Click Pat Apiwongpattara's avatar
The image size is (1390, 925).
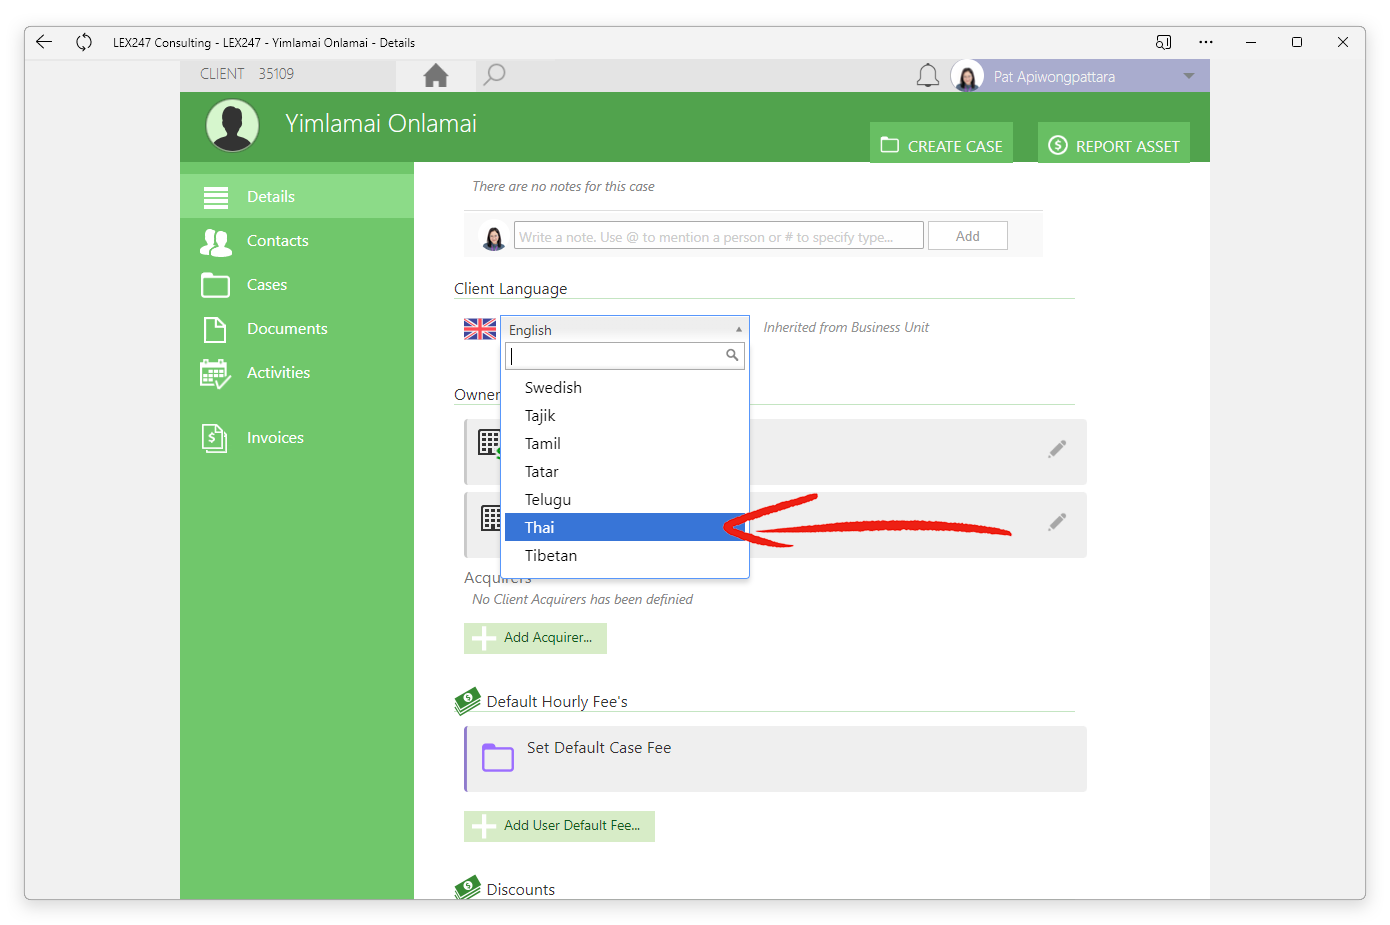coord(967,76)
